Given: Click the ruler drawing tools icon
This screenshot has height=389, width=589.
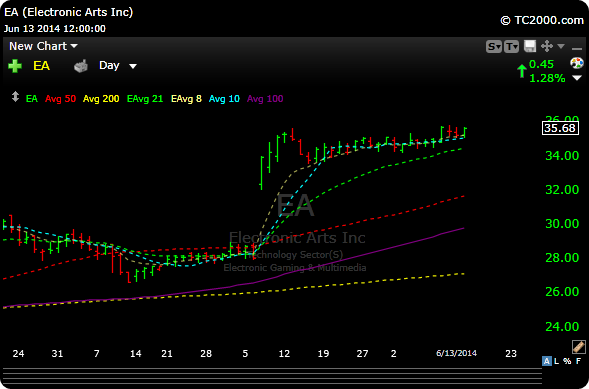Looking at the screenshot, I should click(578, 347).
